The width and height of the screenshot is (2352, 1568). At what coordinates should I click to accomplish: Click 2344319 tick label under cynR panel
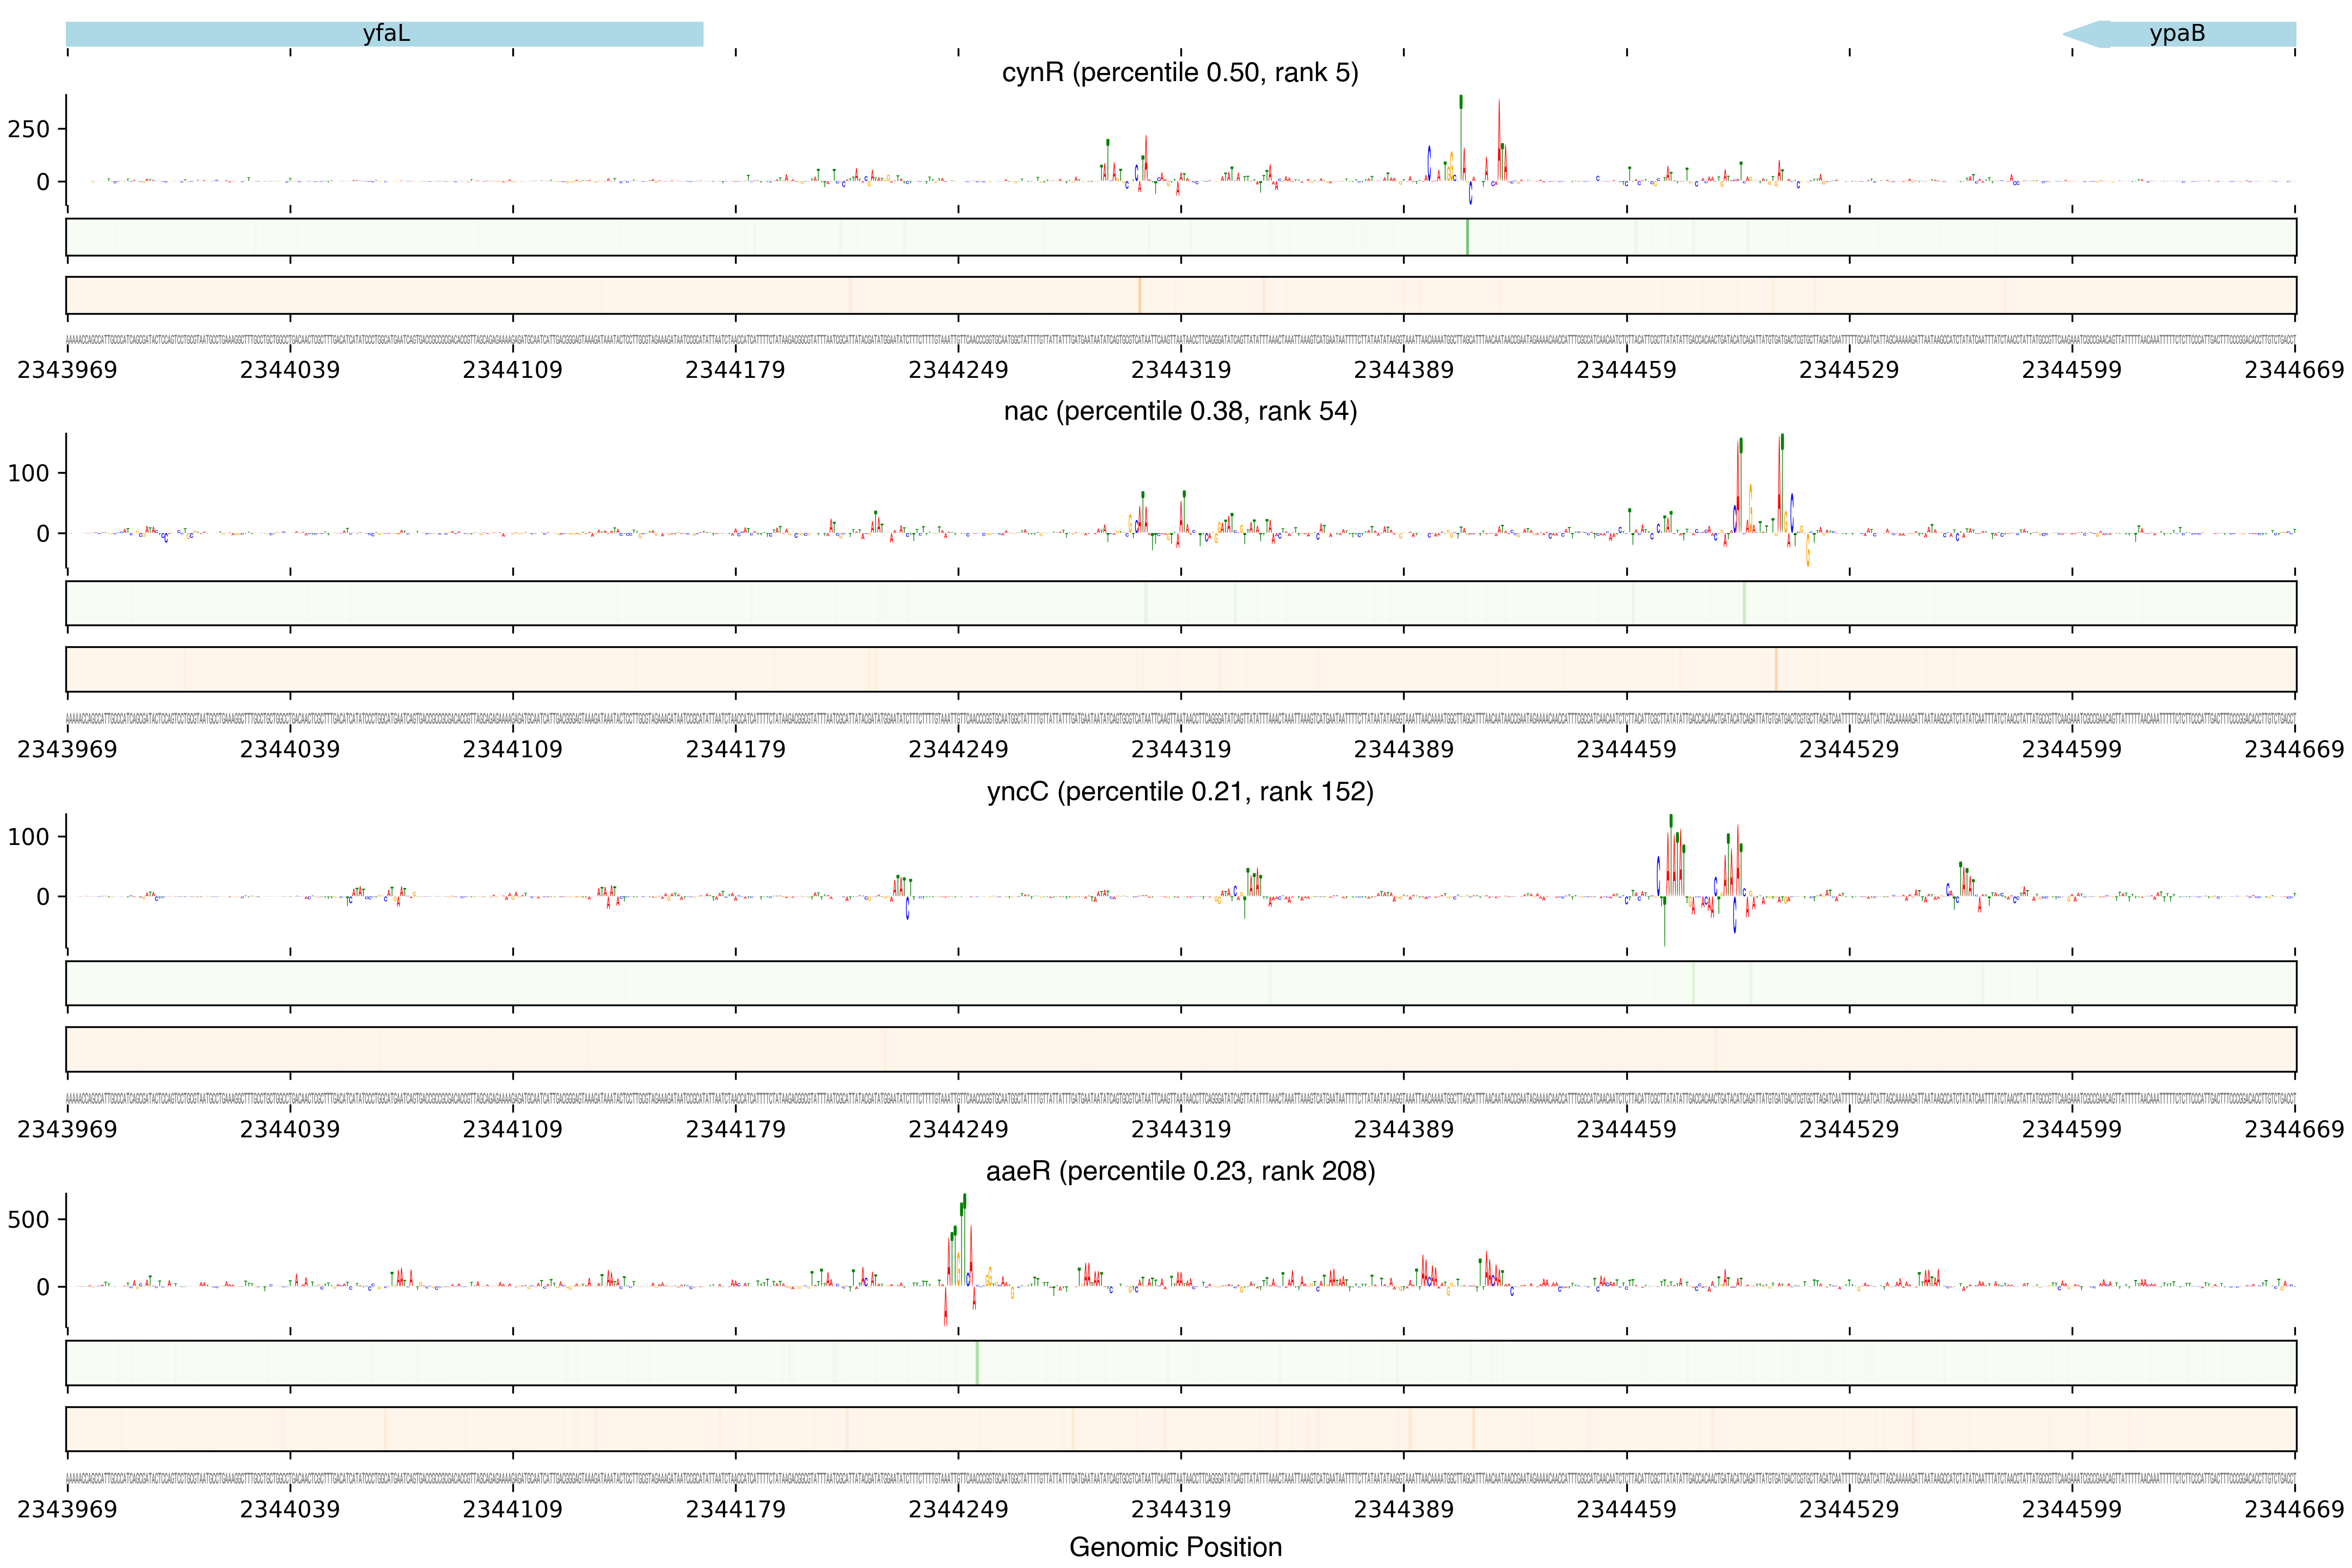(1180, 370)
